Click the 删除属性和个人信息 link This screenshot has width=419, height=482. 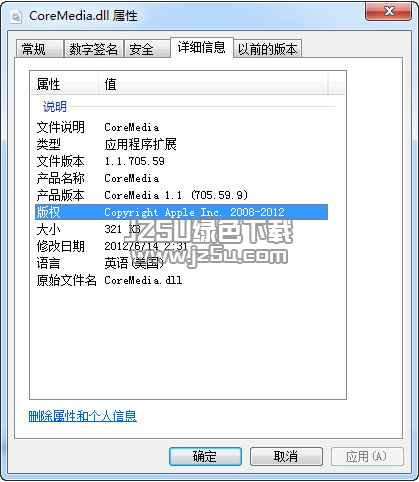point(83,416)
